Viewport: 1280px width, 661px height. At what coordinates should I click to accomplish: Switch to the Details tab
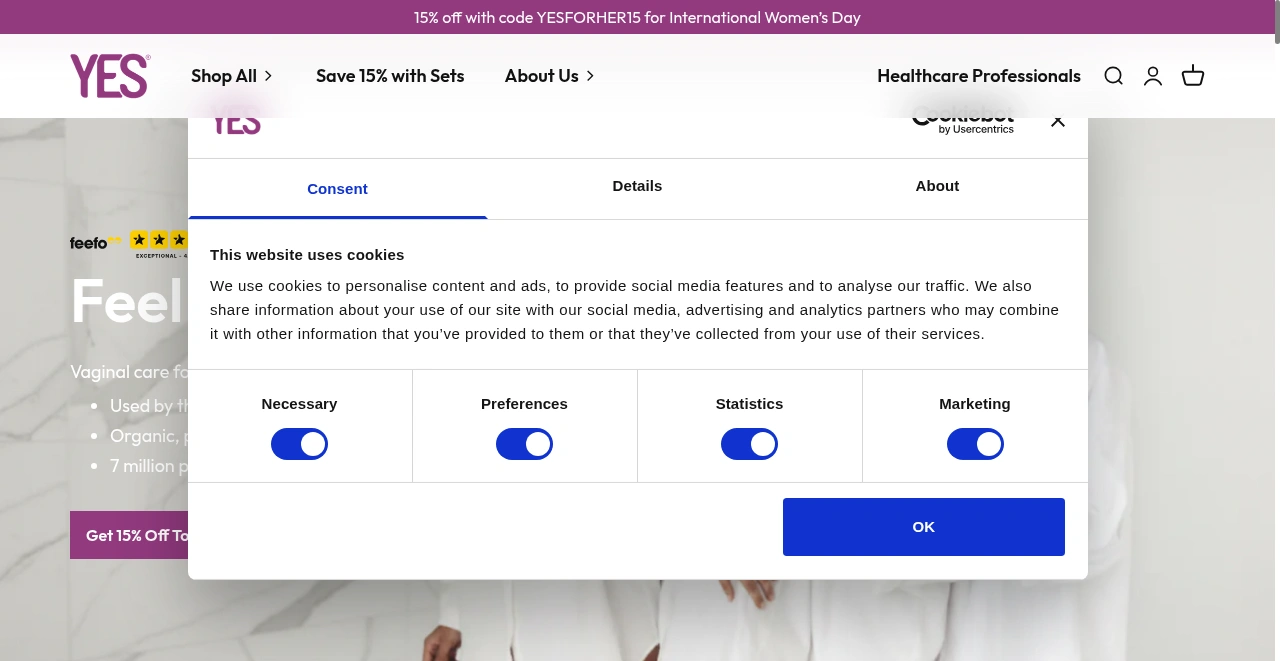tap(637, 186)
